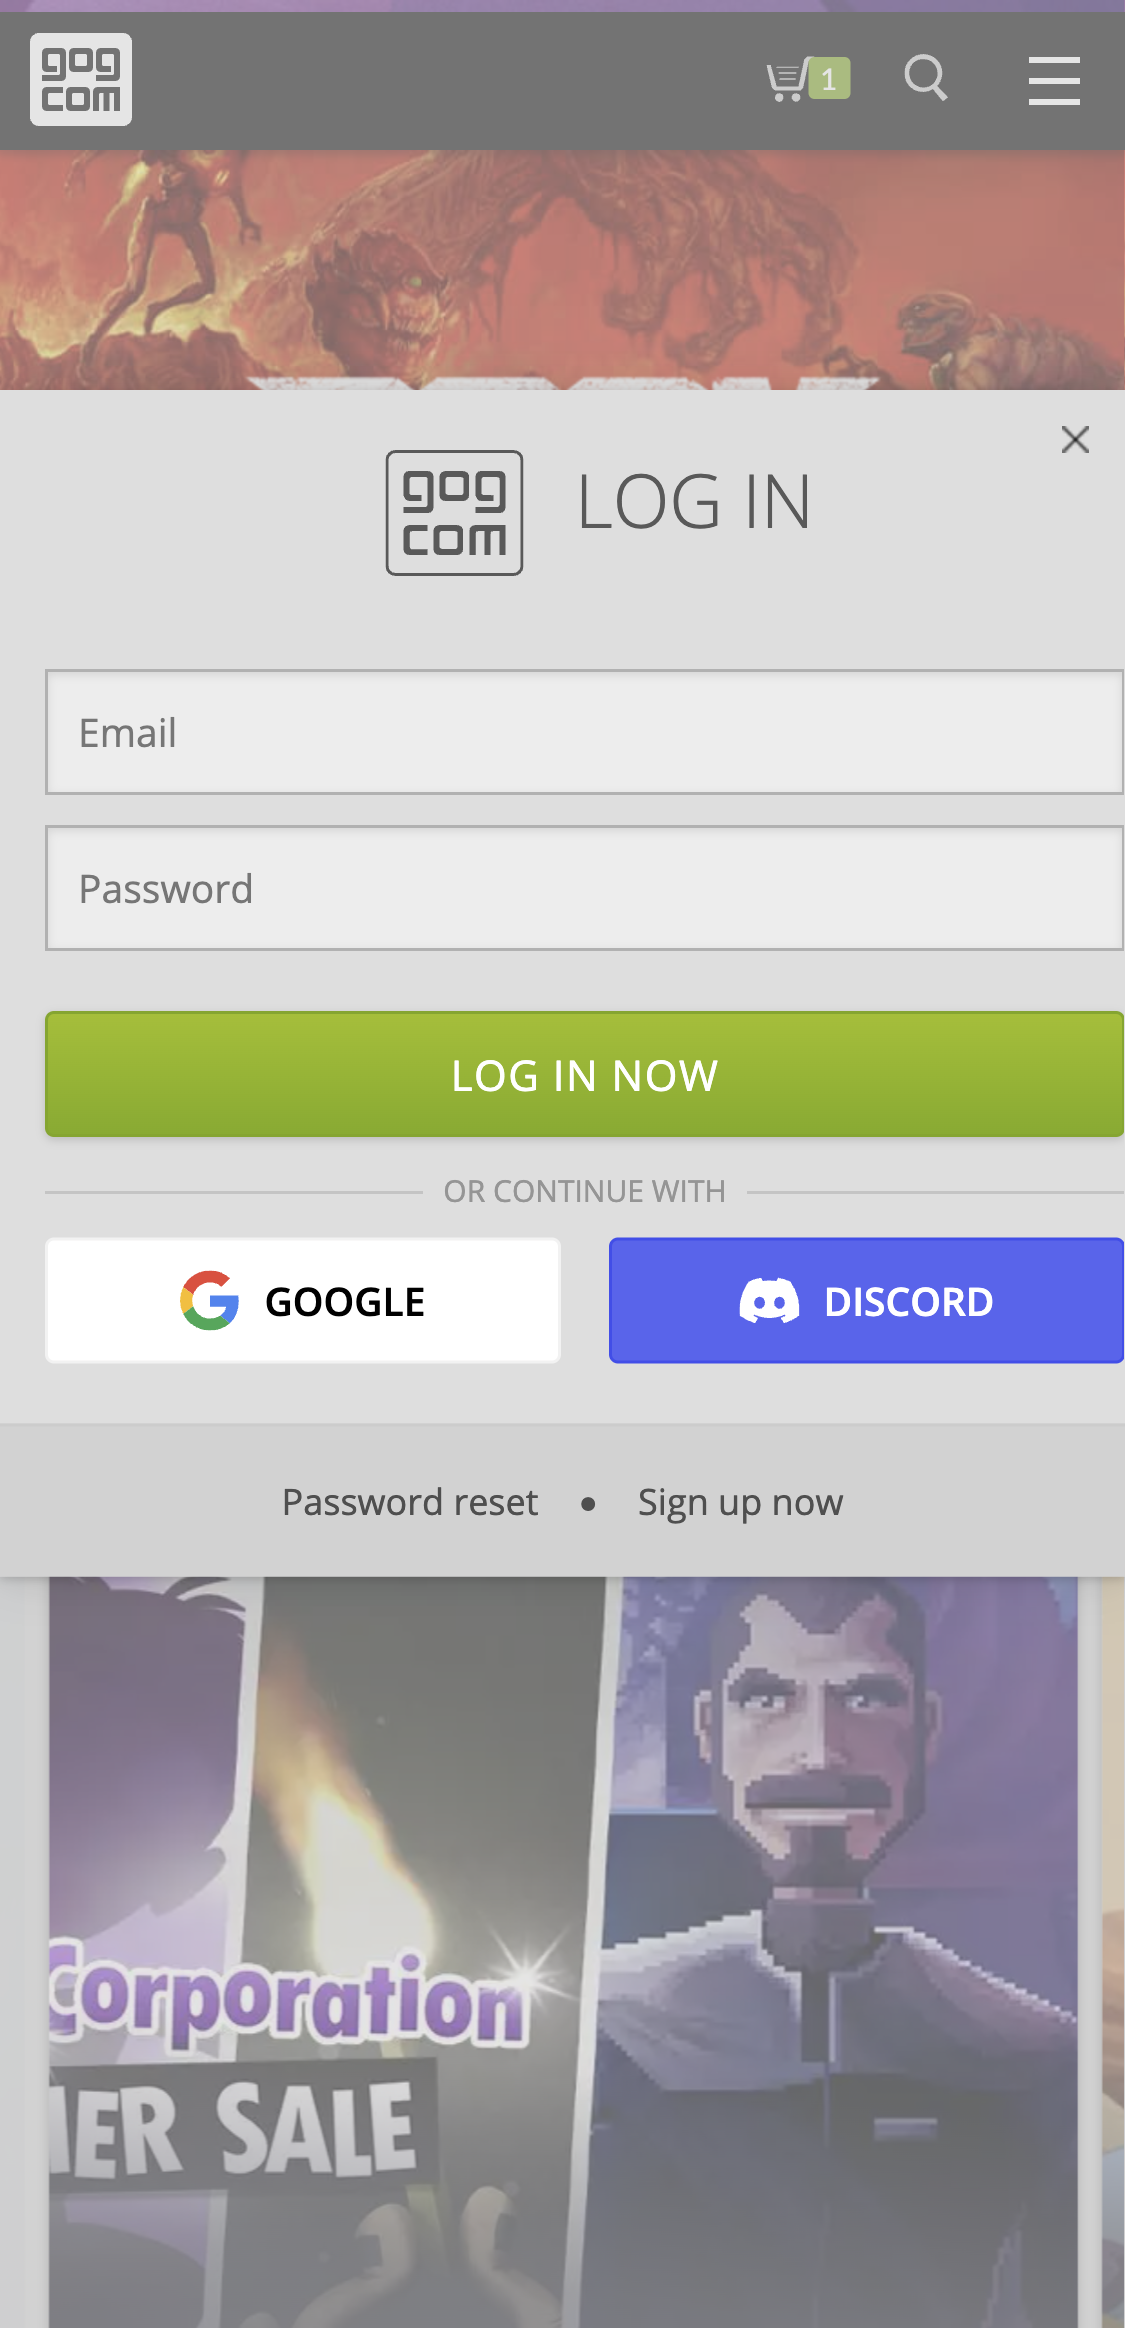Close the LOG IN dialog
The width and height of the screenshot is (1125, 2328).
(x=1075, y=439)
